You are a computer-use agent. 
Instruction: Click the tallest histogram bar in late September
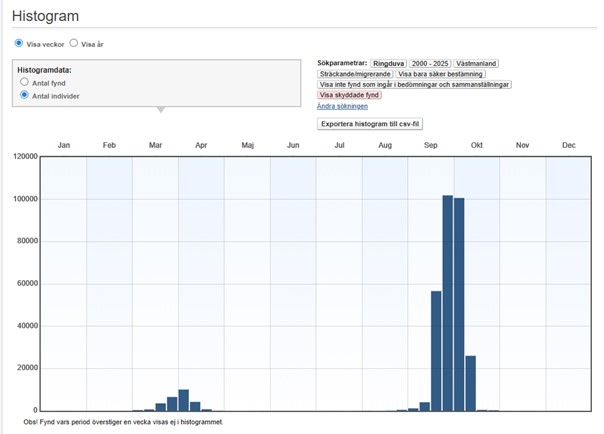447,302
